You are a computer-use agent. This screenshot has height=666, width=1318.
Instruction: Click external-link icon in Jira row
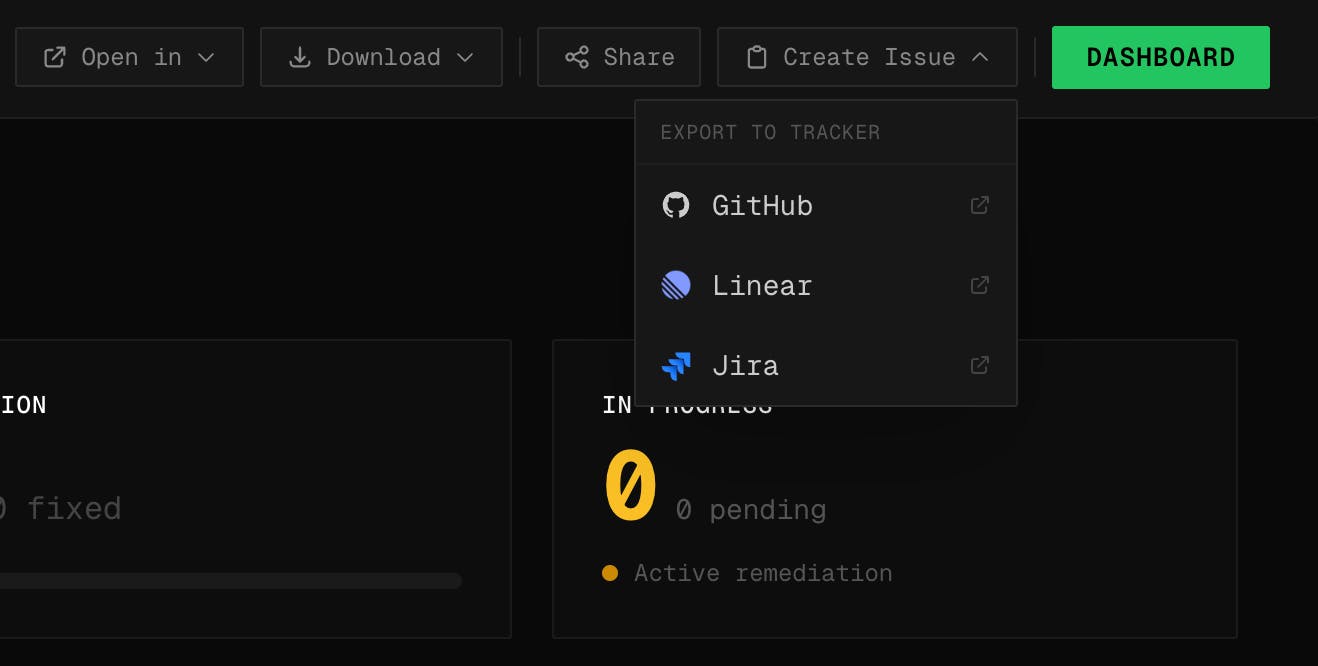[x=980, y=365]
